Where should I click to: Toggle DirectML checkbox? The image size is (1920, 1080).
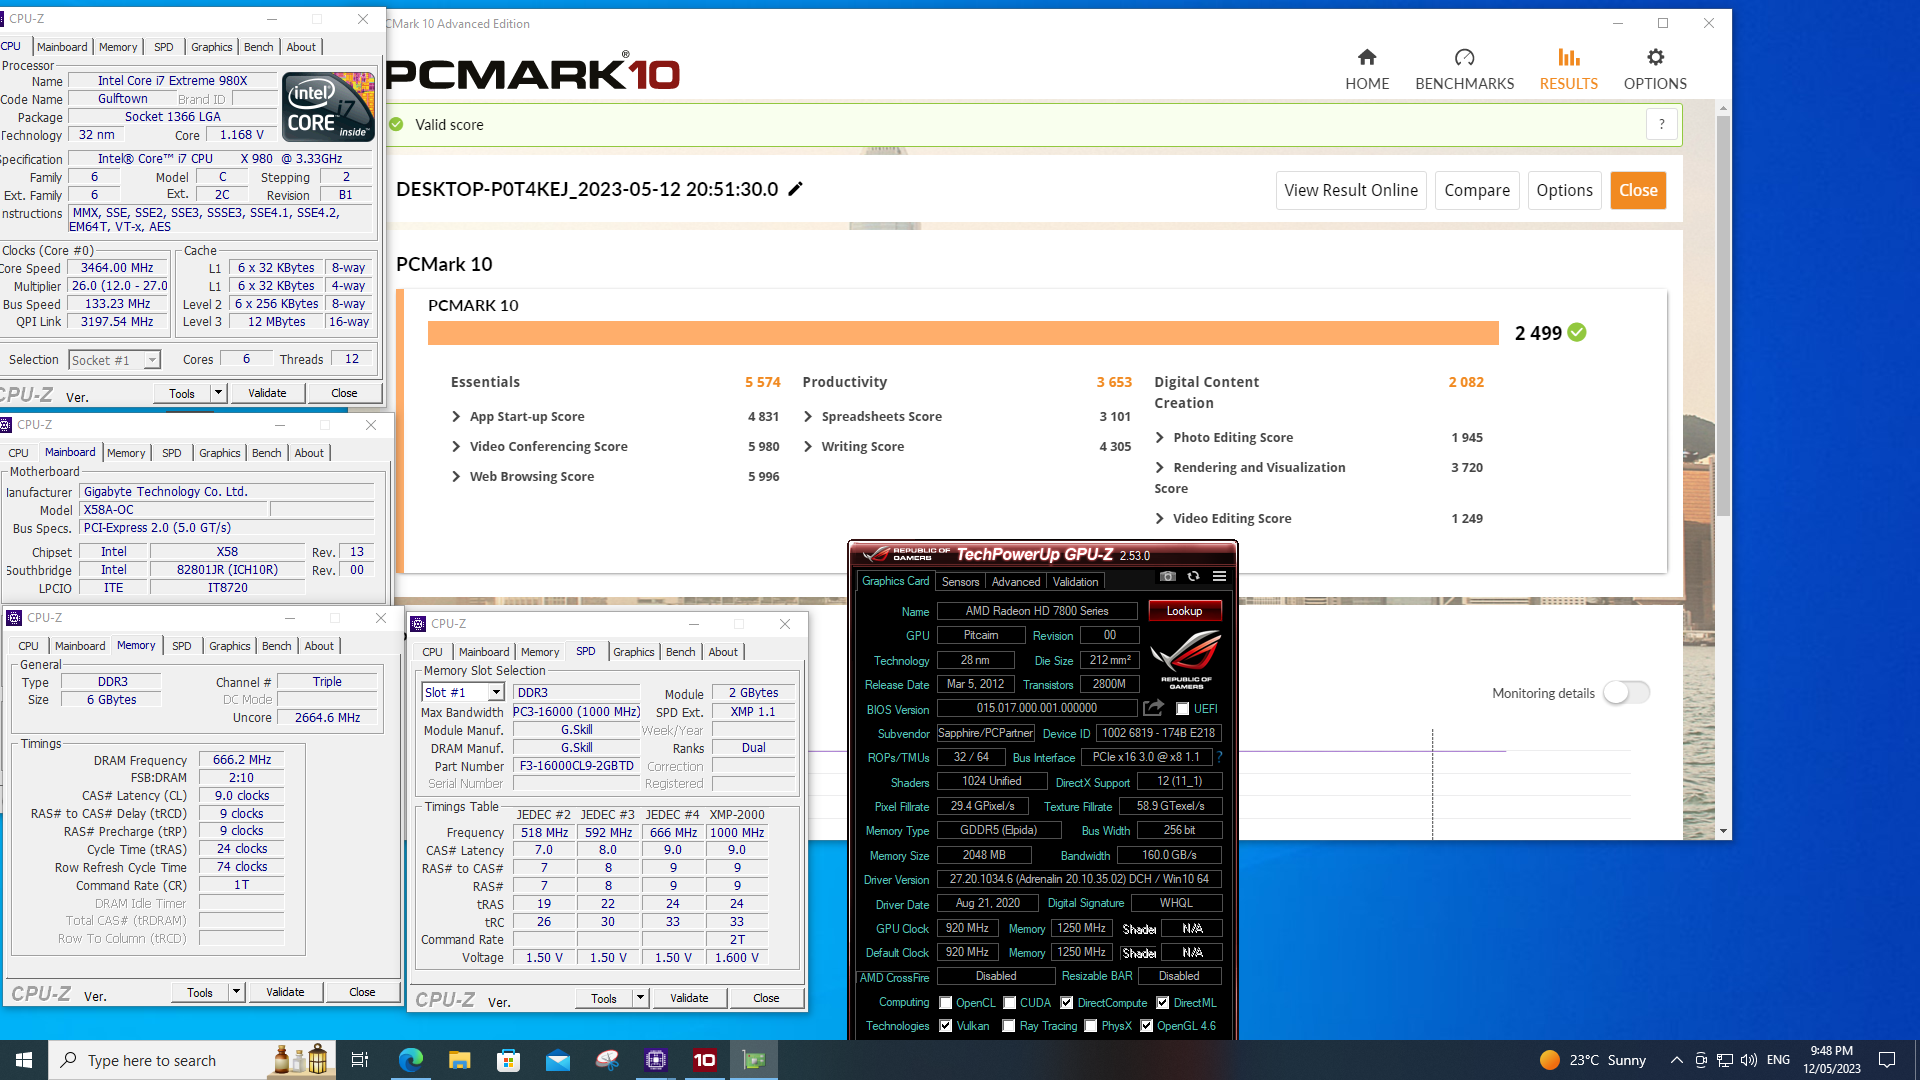(1163, 1003)
